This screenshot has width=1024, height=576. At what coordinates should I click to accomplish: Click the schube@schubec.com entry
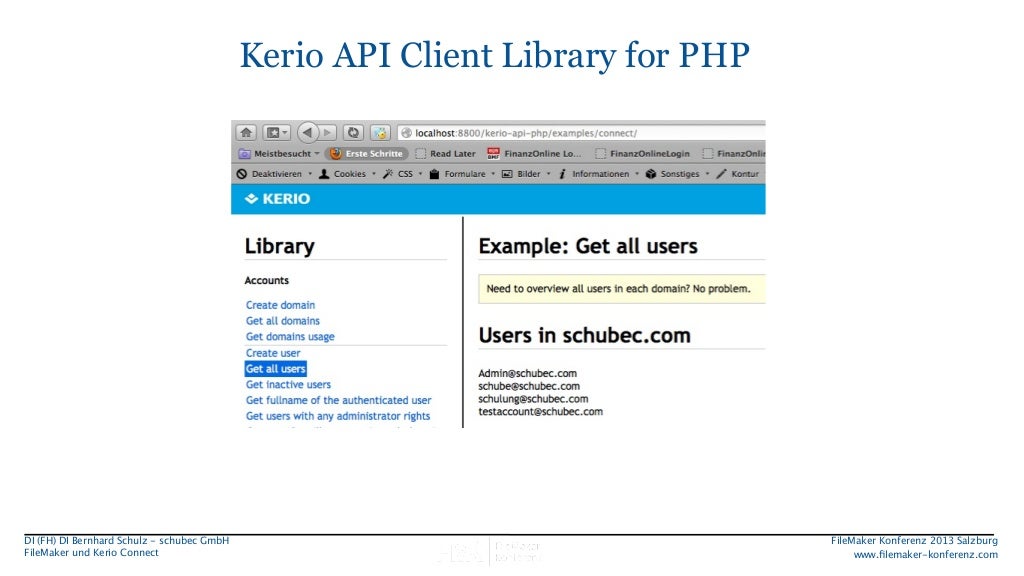click(529, 386)
